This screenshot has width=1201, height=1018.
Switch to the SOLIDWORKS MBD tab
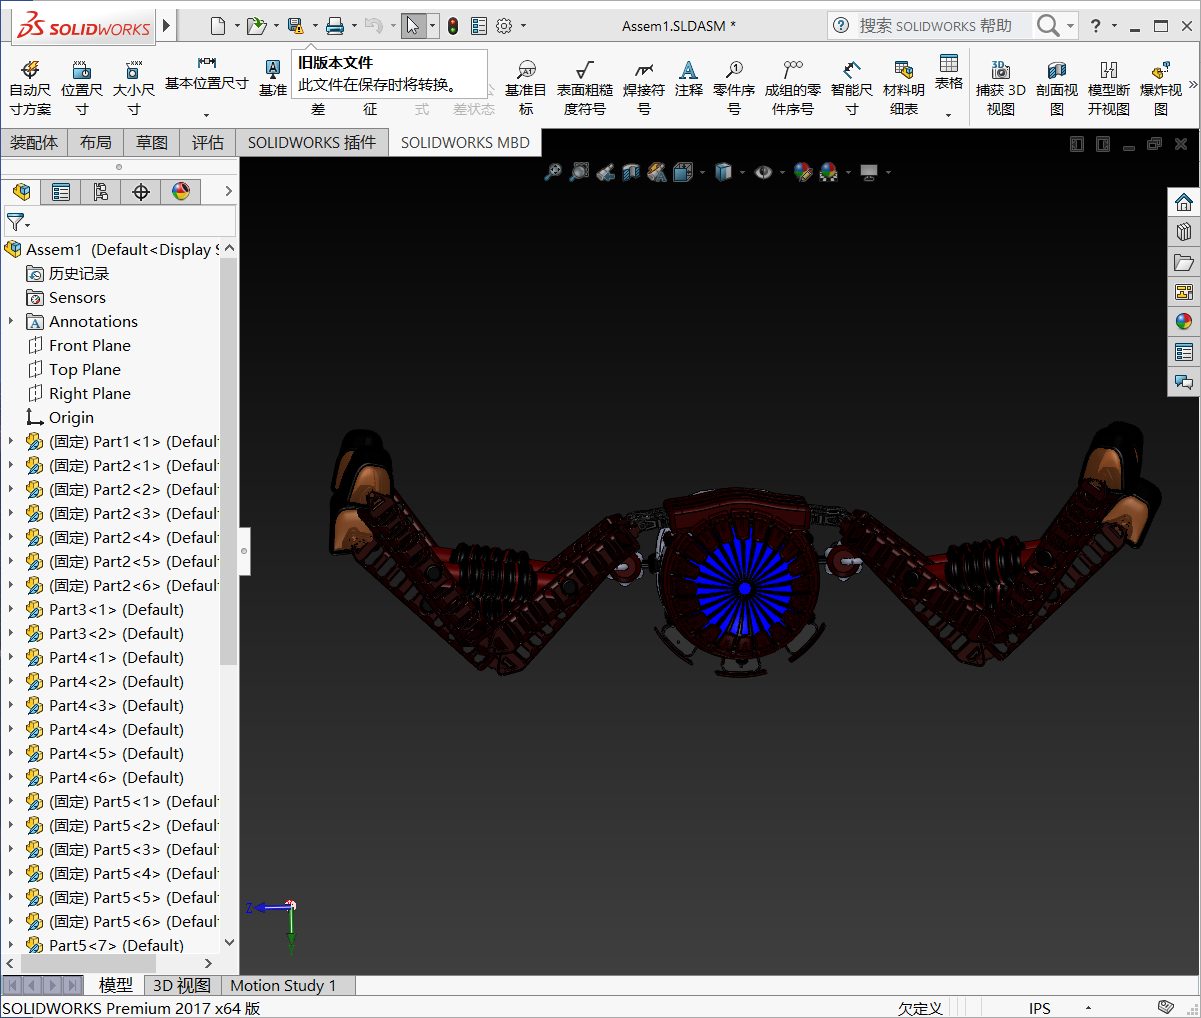(x=465, y=142)
